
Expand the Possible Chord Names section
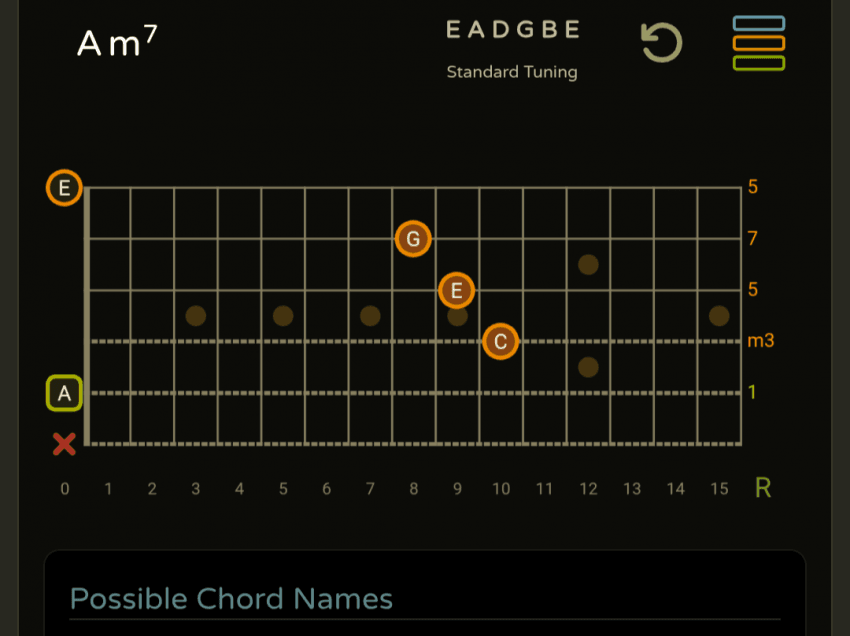(x=231, y=599)
